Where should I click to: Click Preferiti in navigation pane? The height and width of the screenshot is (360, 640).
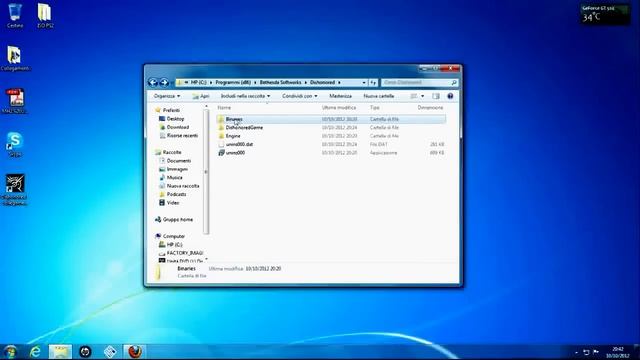(171, 110)
